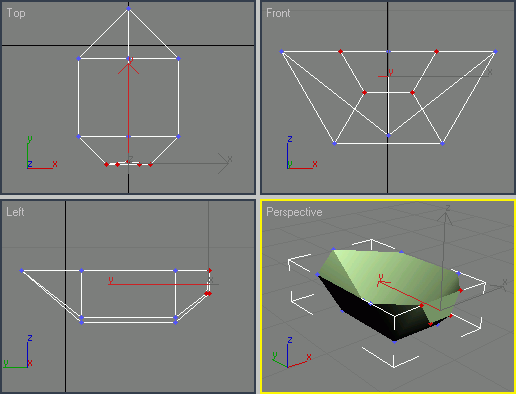Select upper-right blue vertex in Top viewport
Screen dimensions: 516x394
[178, 58]
